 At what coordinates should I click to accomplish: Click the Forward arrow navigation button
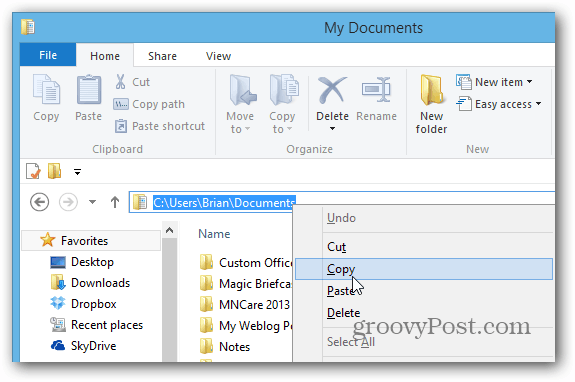click(x=68, y=202)
